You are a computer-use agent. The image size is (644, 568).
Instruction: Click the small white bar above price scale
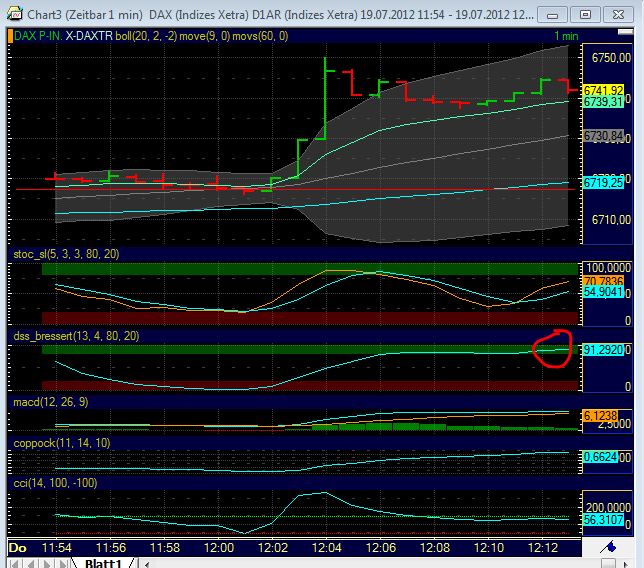coord(625,32)
